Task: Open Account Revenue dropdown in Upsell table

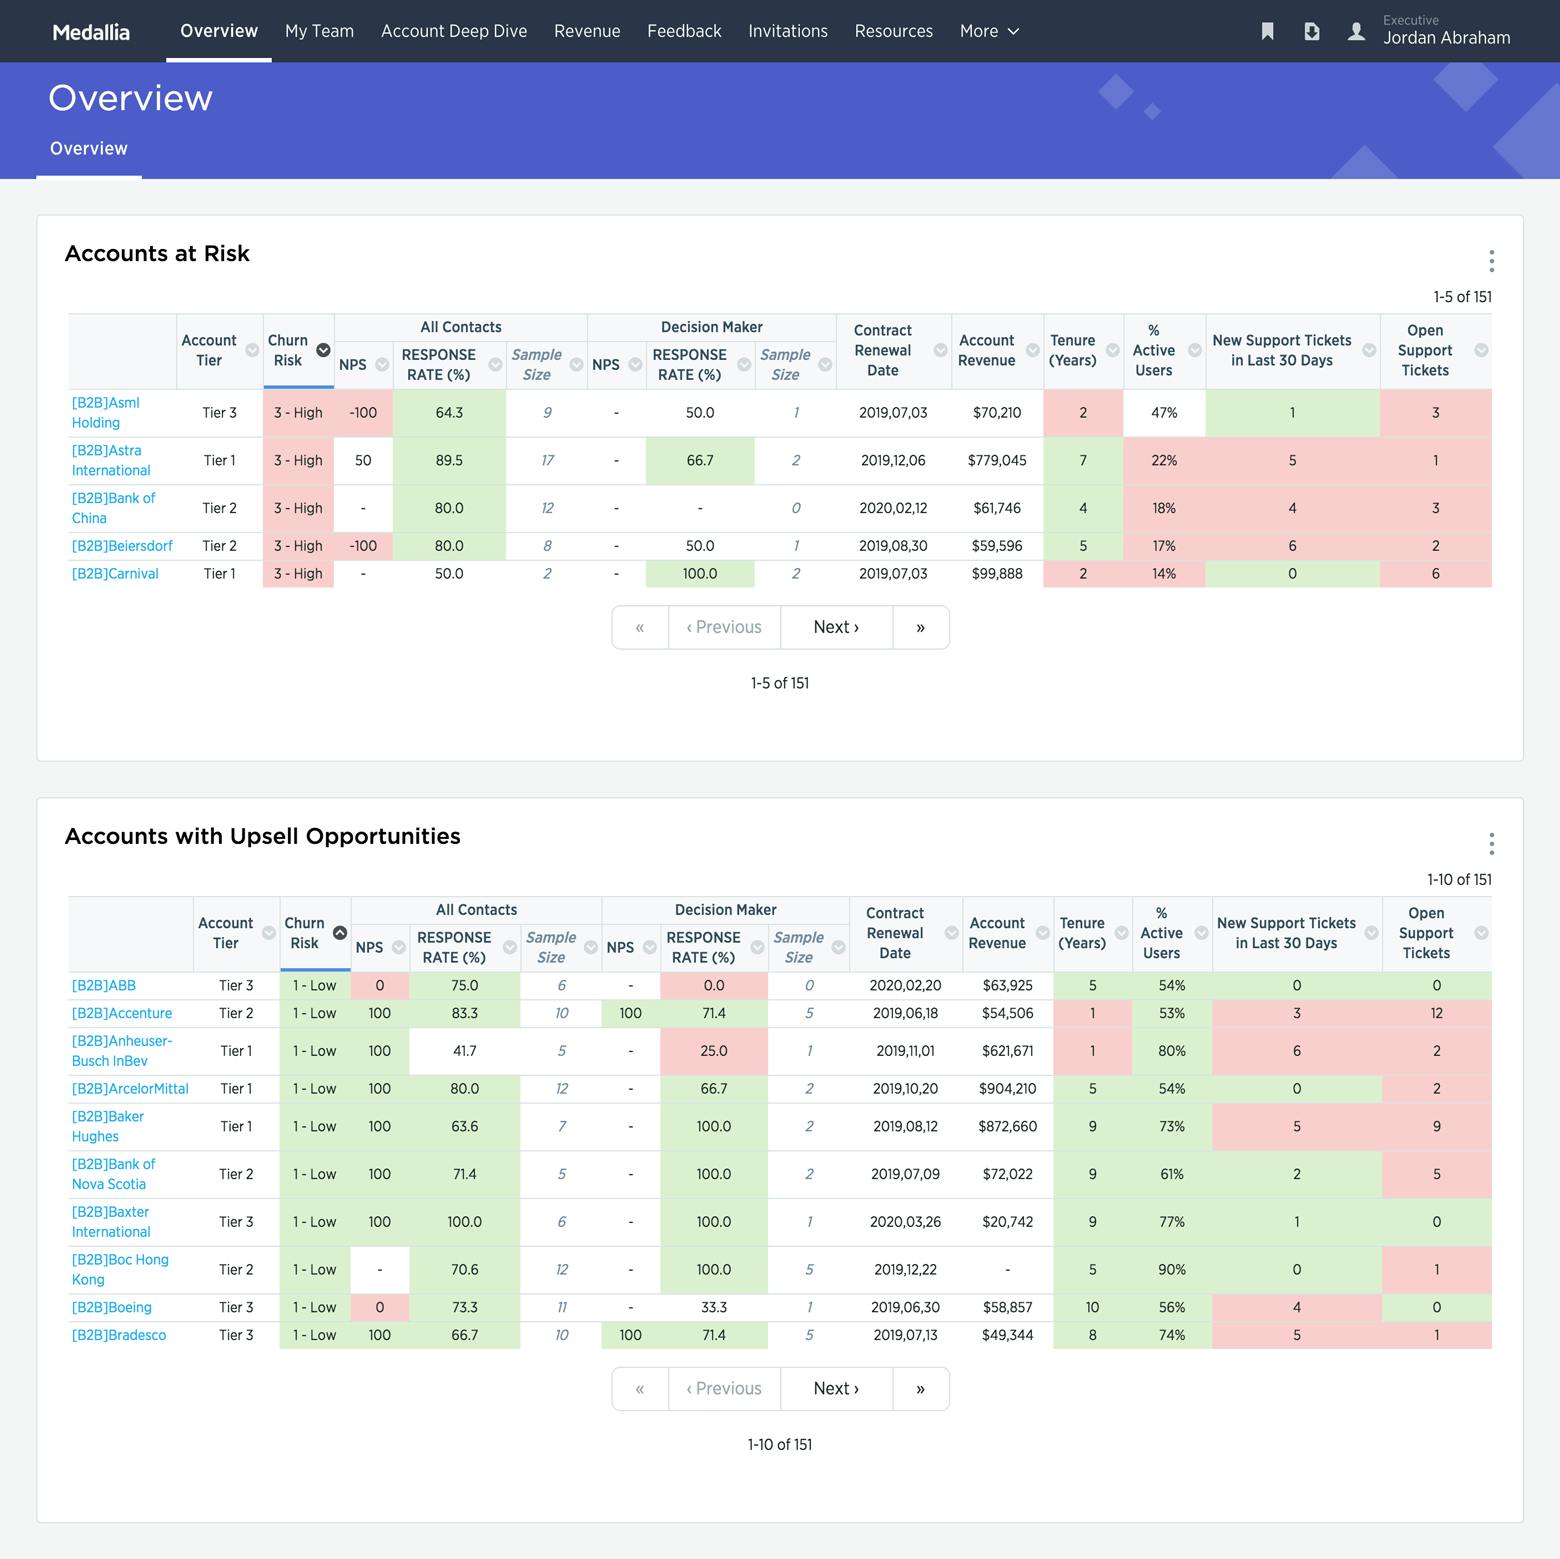Action: [1043, 933]
